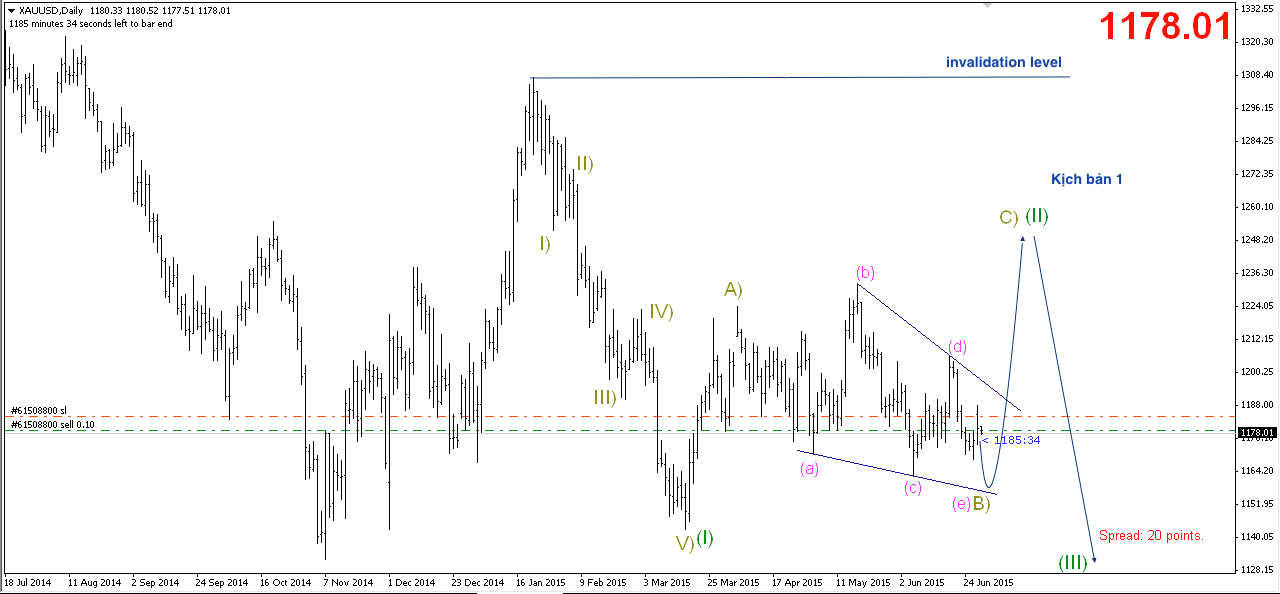
Task: Click the triangle beside XAUUSD,Daily title
Action: 10,10
